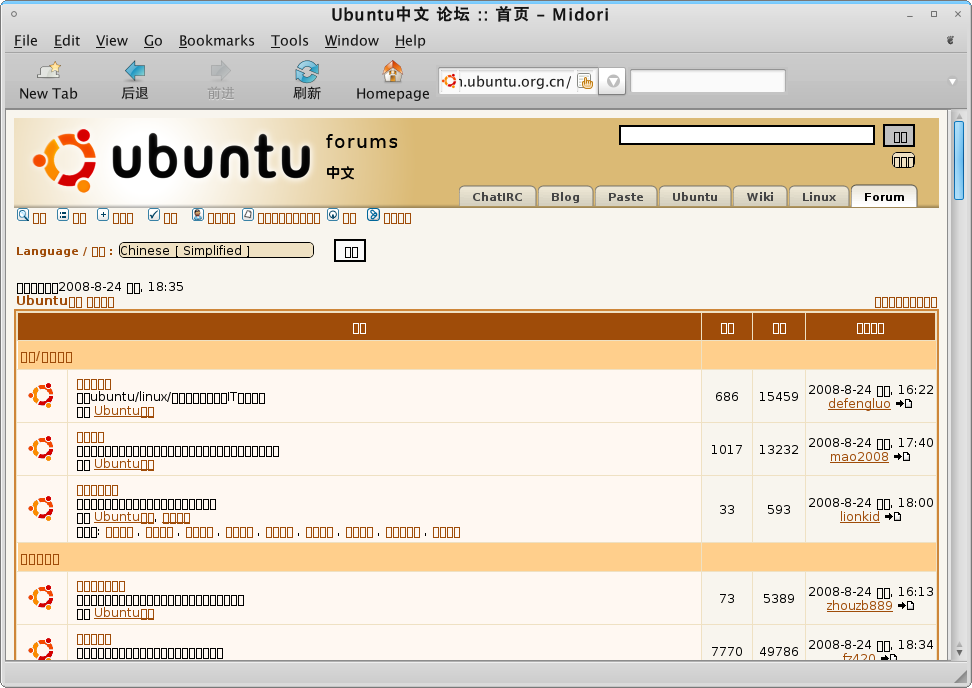Click the Ubuntu favicon in address bar

pos(449,81)
